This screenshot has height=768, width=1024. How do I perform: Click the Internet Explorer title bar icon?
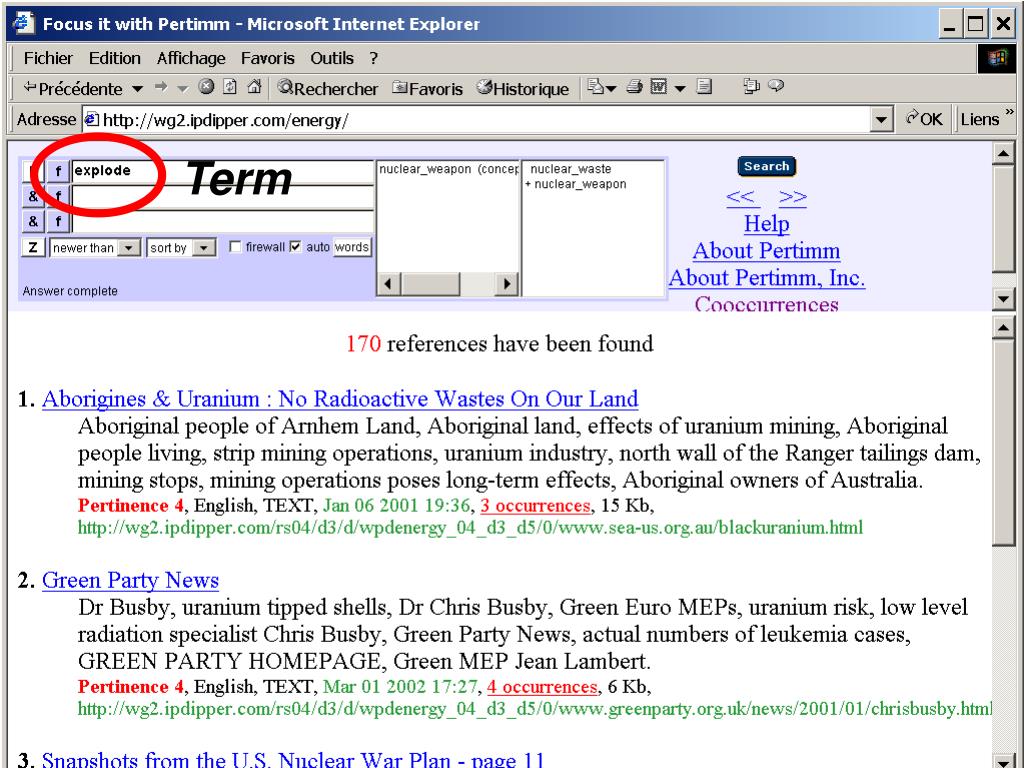(x=24, y=24)
